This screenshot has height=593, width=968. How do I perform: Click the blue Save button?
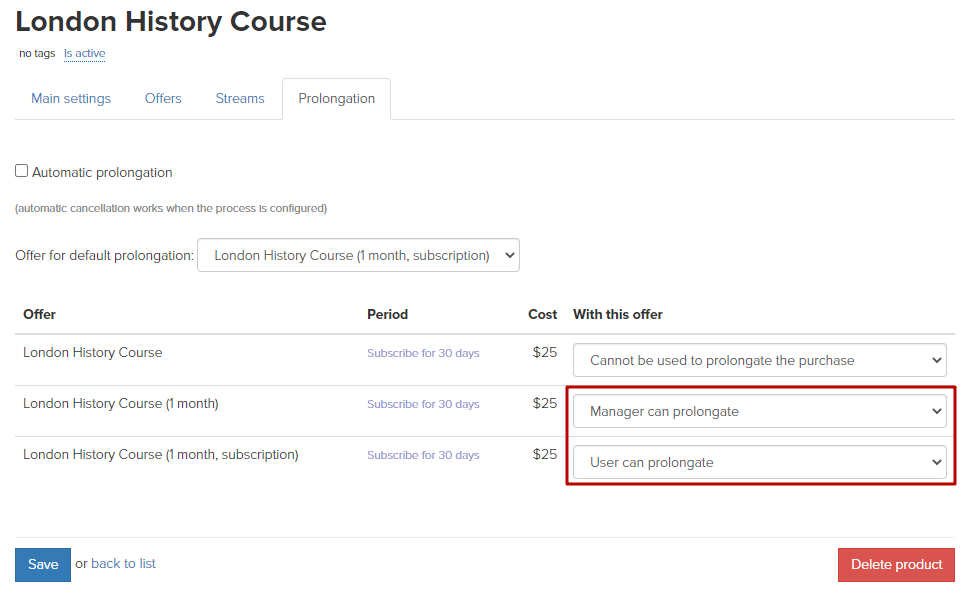43,565
